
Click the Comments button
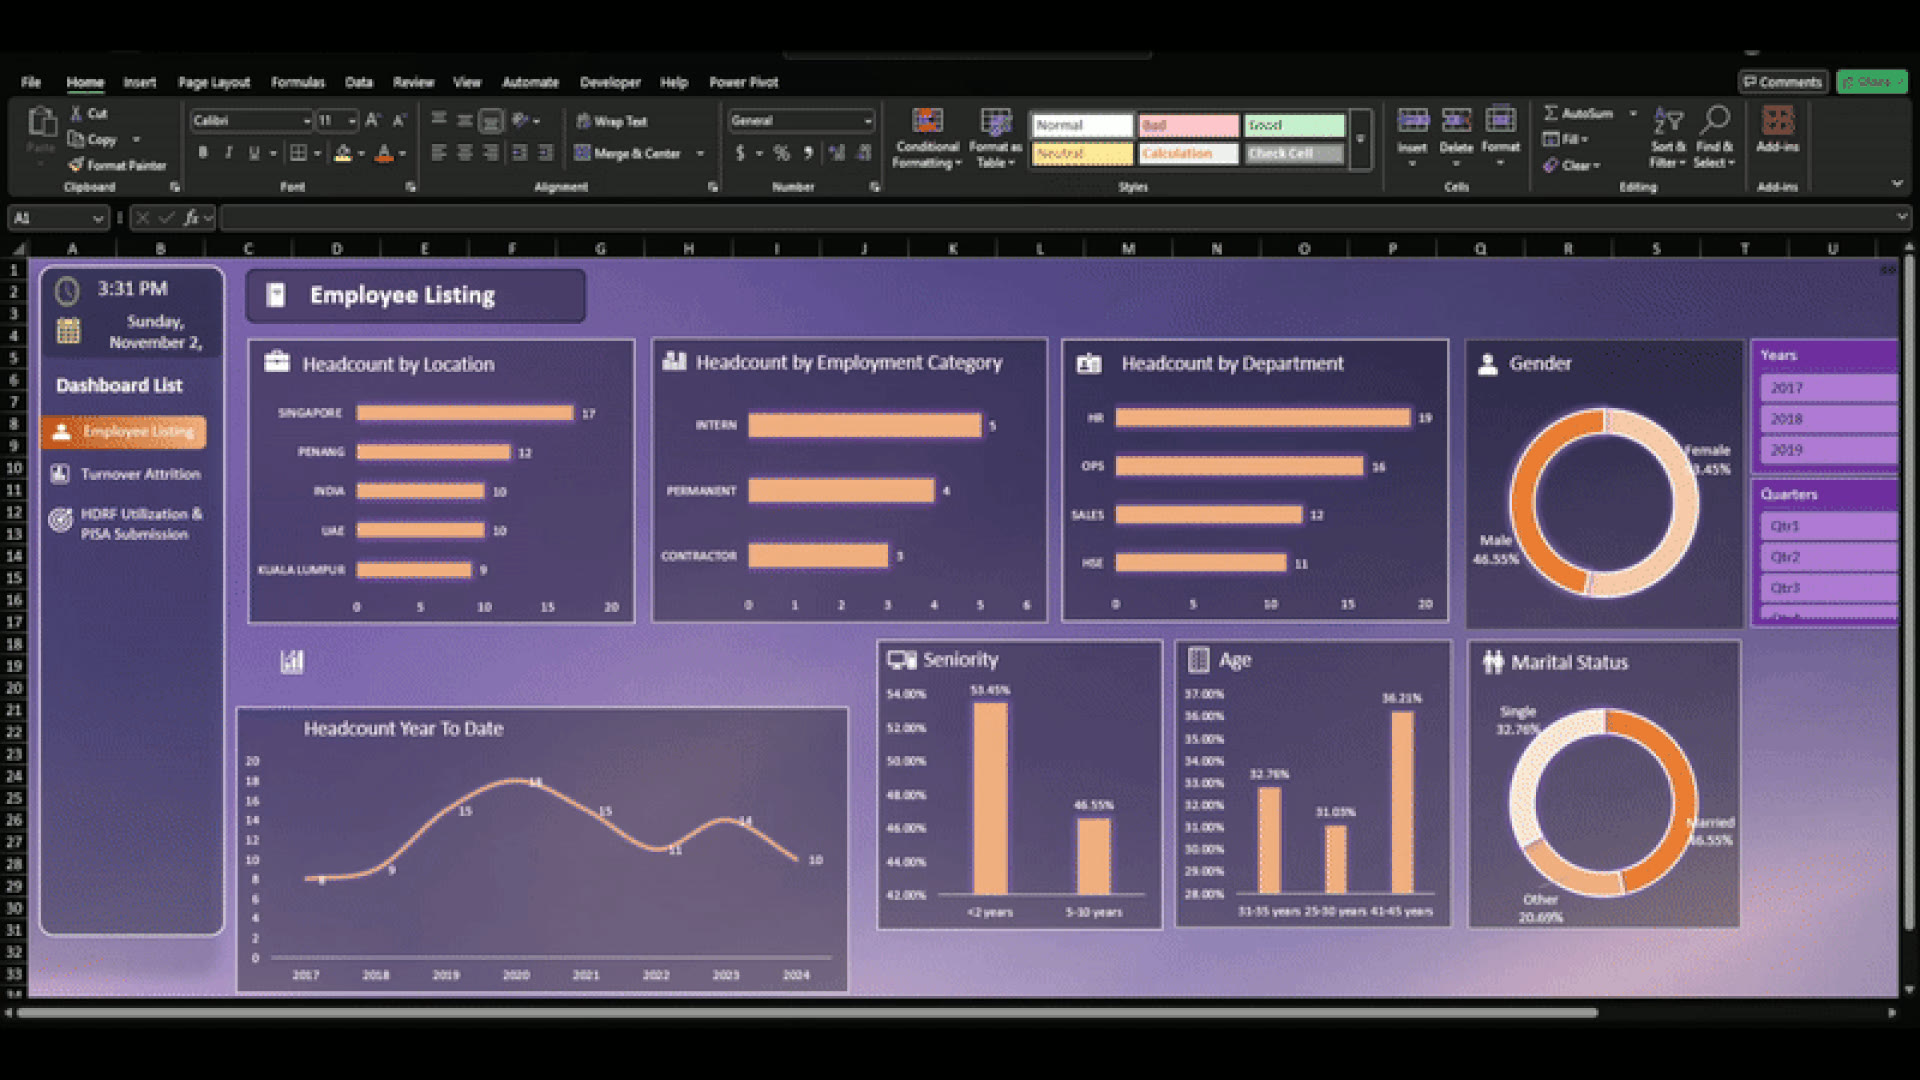(x=1783, y=82)
